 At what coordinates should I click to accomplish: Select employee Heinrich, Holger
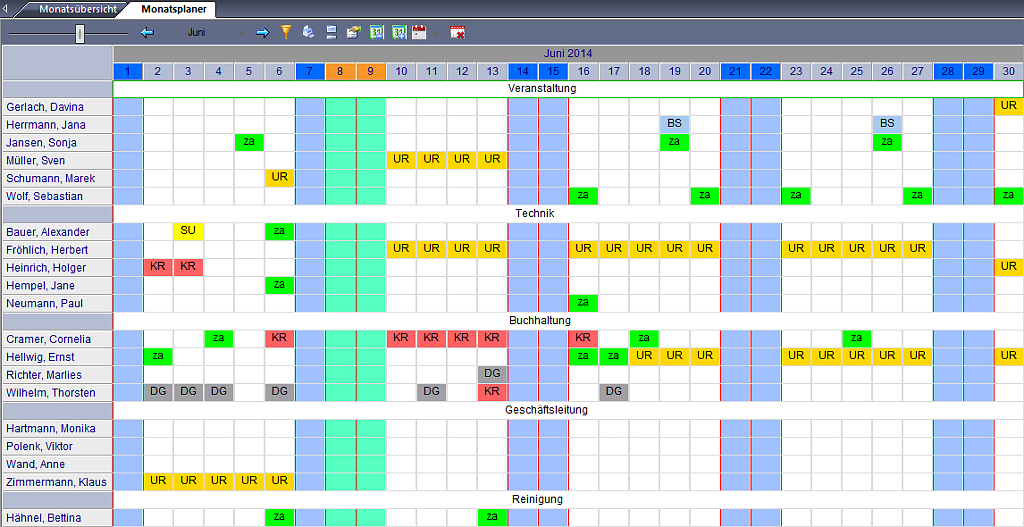tap(57, 268)
